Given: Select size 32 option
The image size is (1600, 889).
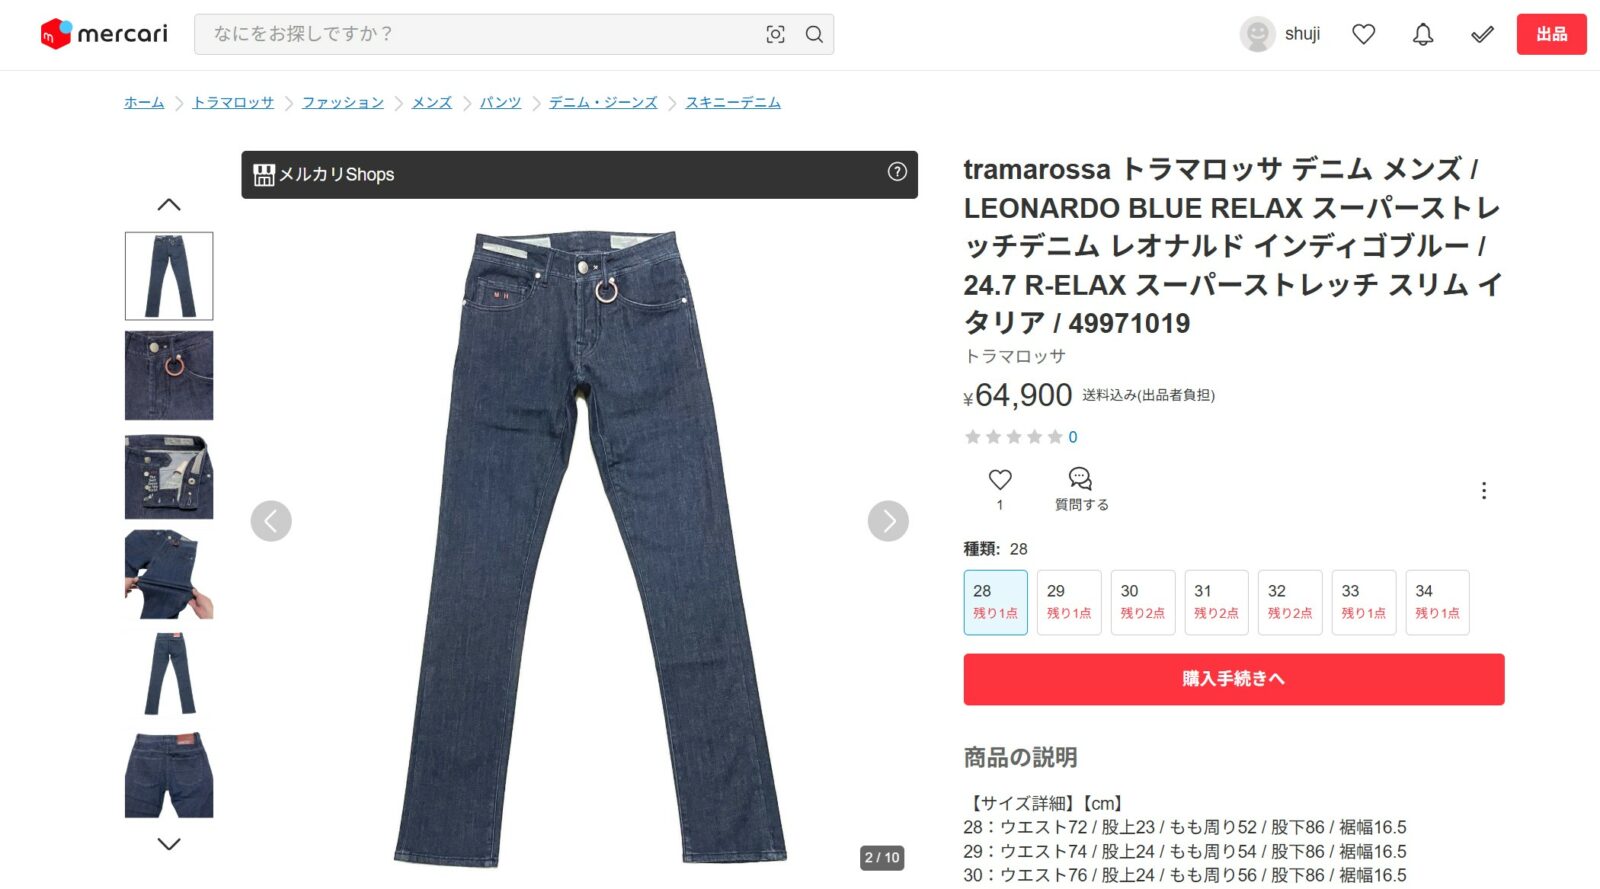Looking at the screenshot, I should click(x=1290, y=602).
